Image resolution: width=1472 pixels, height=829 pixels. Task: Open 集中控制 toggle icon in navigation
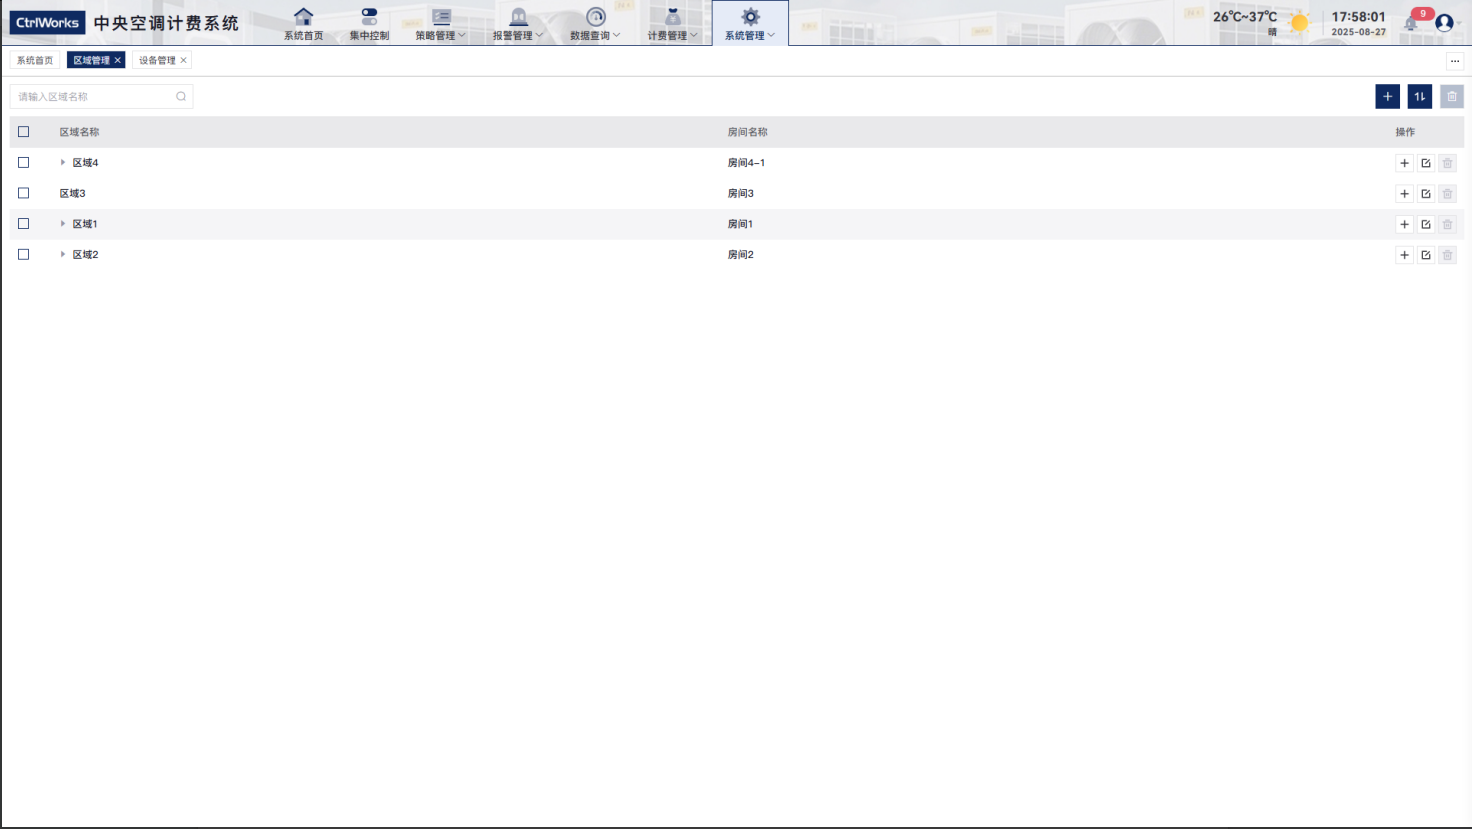(x=369, y=17)
